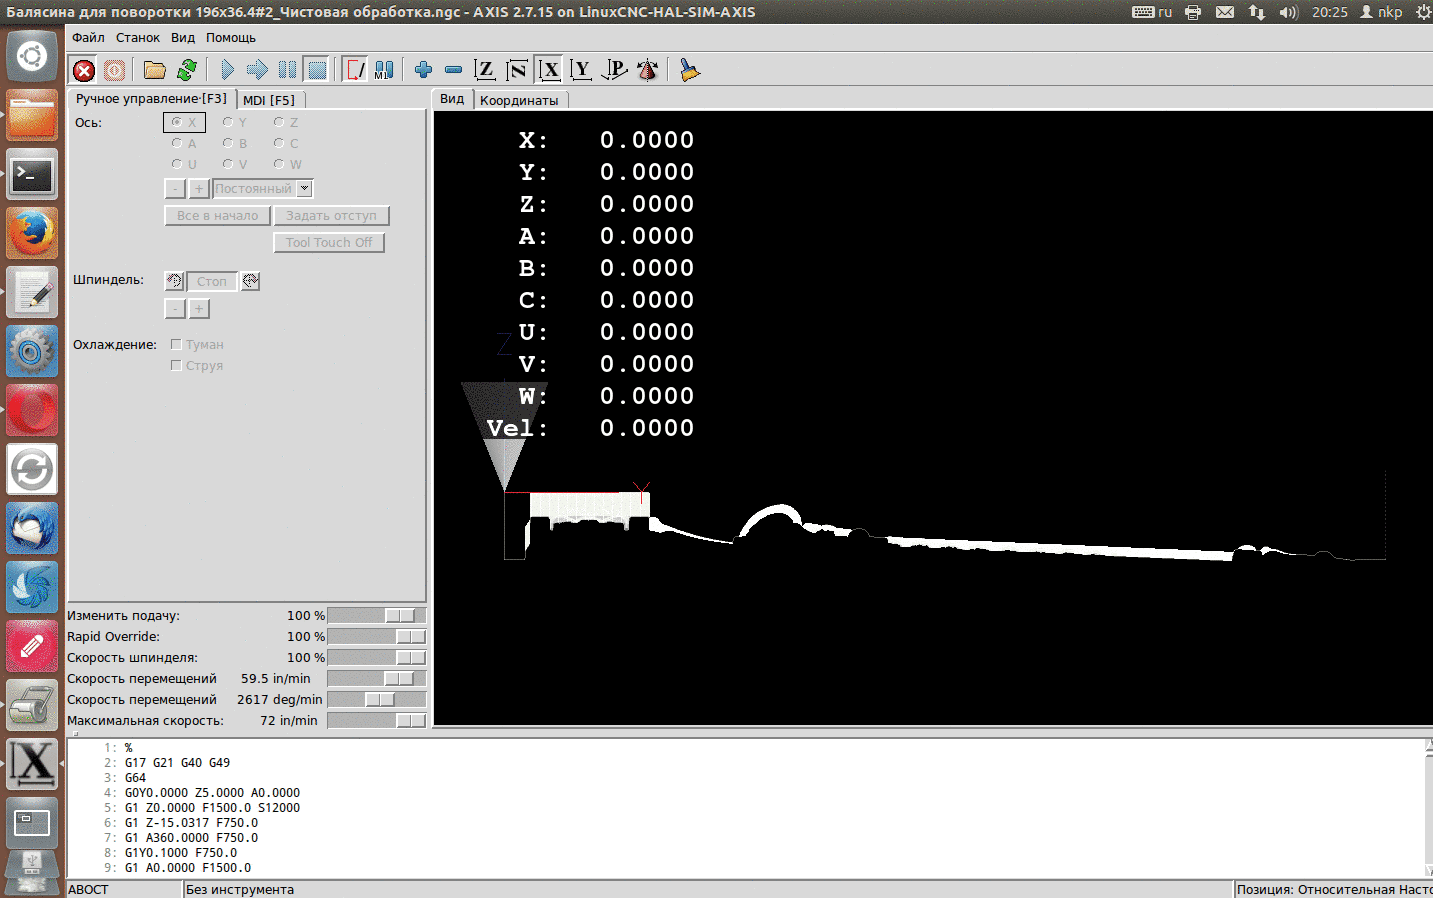
Task: Zoom in with the blue plus icon
Action: pos(423,70)
